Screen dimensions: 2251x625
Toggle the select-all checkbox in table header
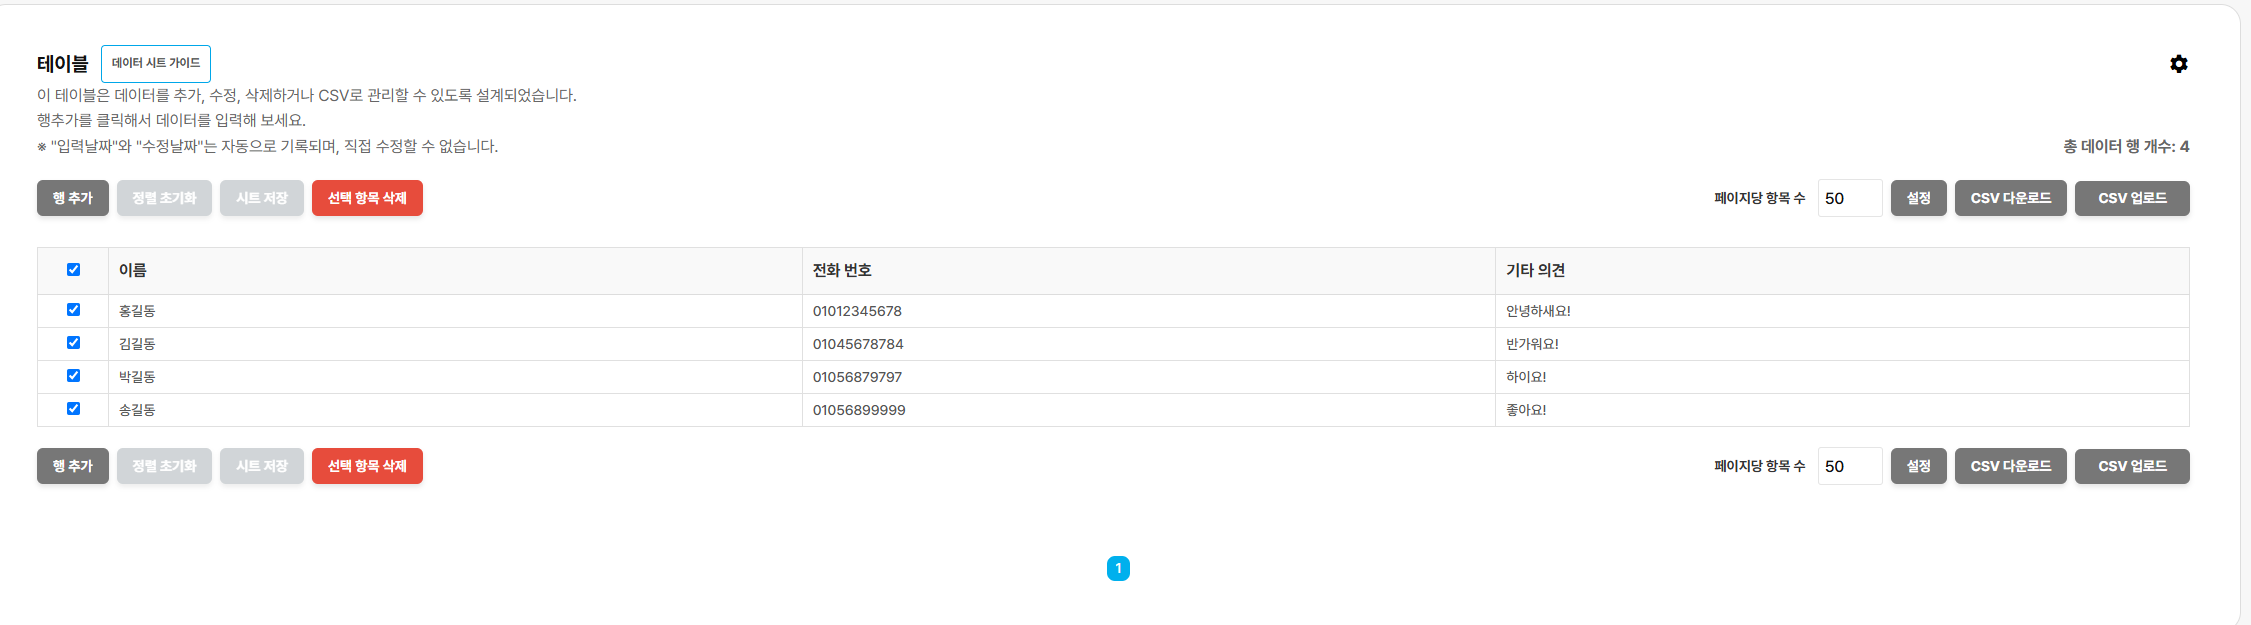[73, 270]
